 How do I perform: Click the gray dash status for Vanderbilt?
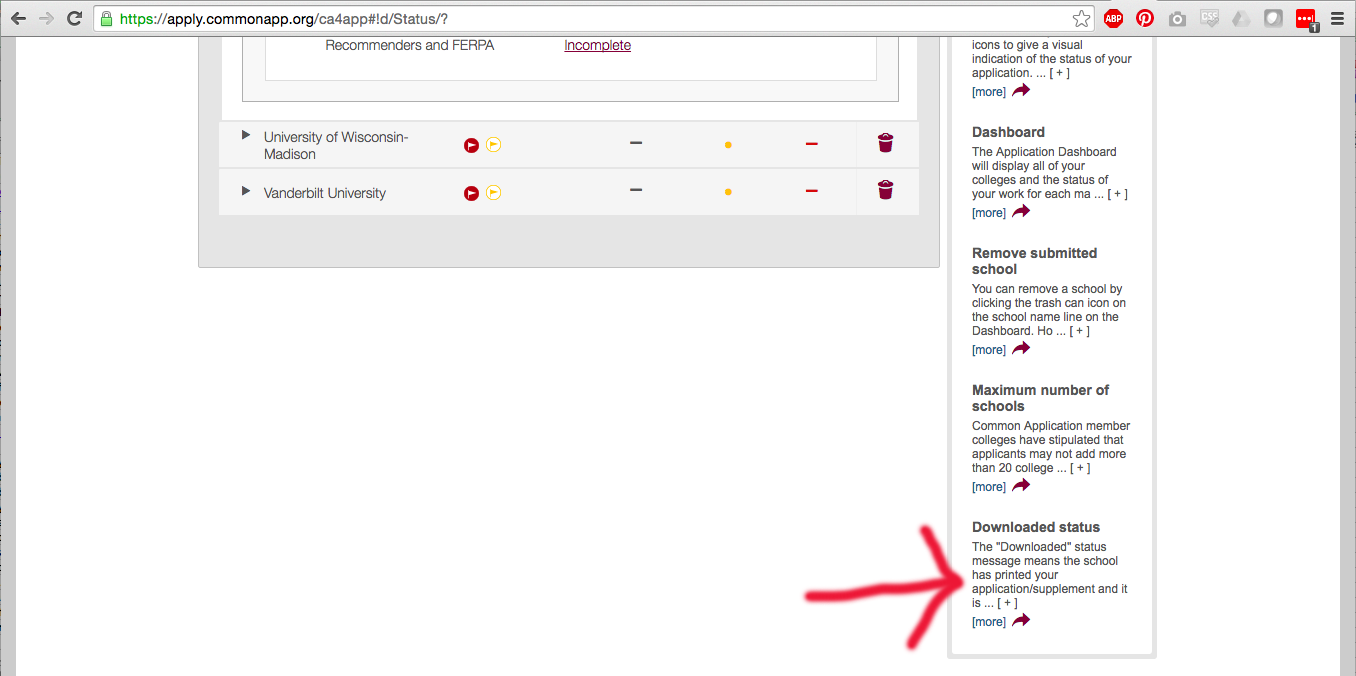(x=636, y=189)
